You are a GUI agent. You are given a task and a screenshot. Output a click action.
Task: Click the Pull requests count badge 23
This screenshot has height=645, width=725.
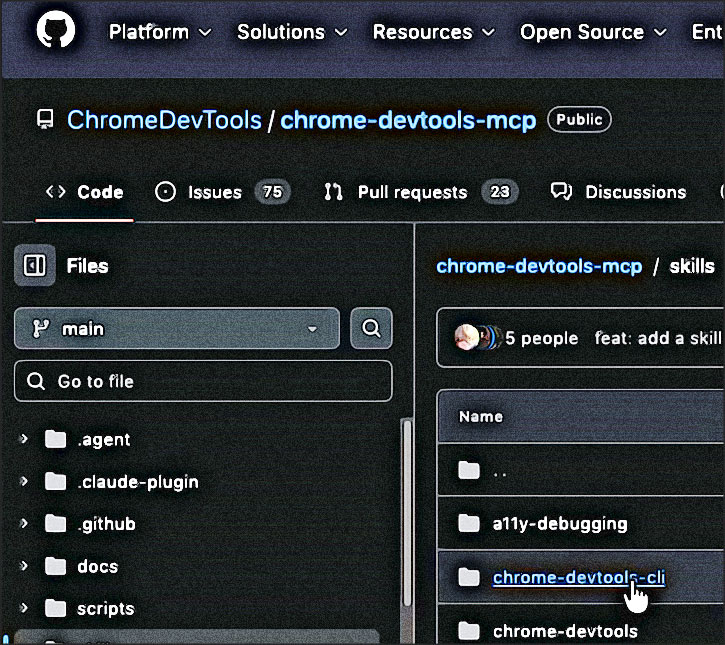499,192
